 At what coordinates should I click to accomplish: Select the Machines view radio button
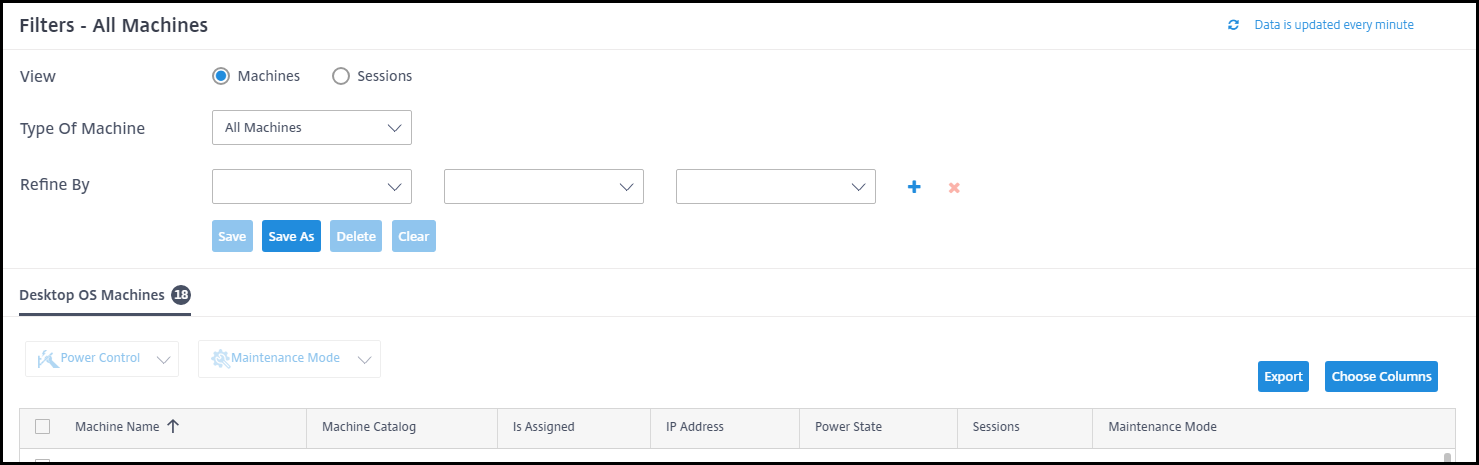(x=221, y=76)
